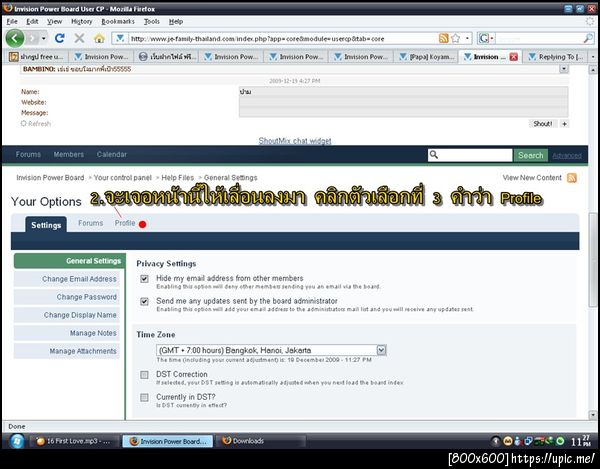Open the tab list dropdown arrow
This screenshot has height=469, width=600.
click(593, 57)
